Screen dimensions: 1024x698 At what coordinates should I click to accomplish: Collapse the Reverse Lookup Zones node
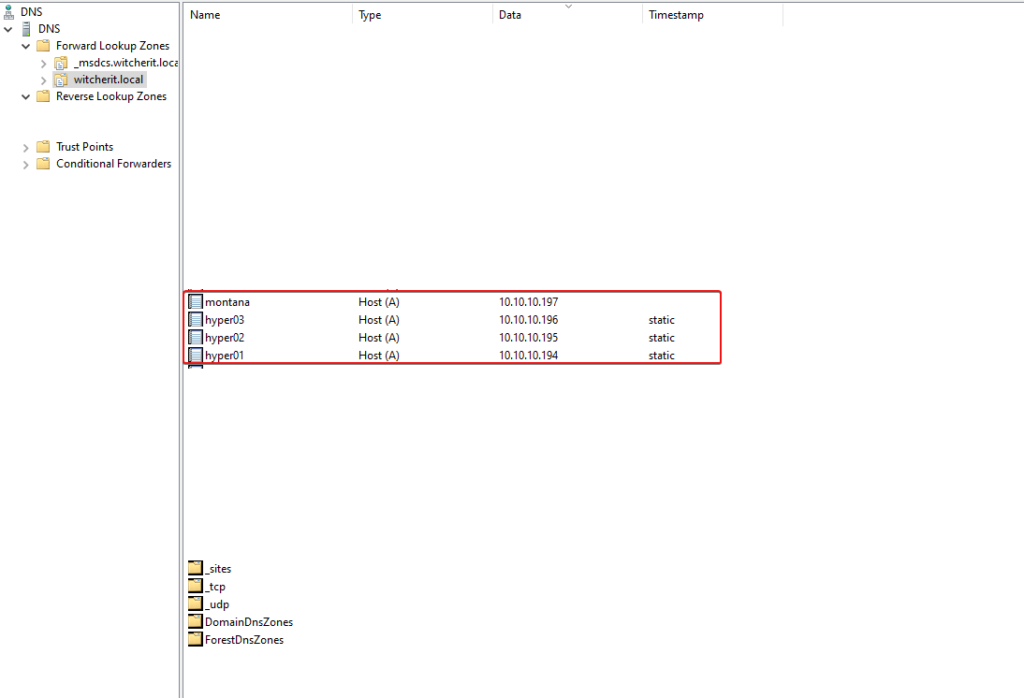(x=26, y=97)
